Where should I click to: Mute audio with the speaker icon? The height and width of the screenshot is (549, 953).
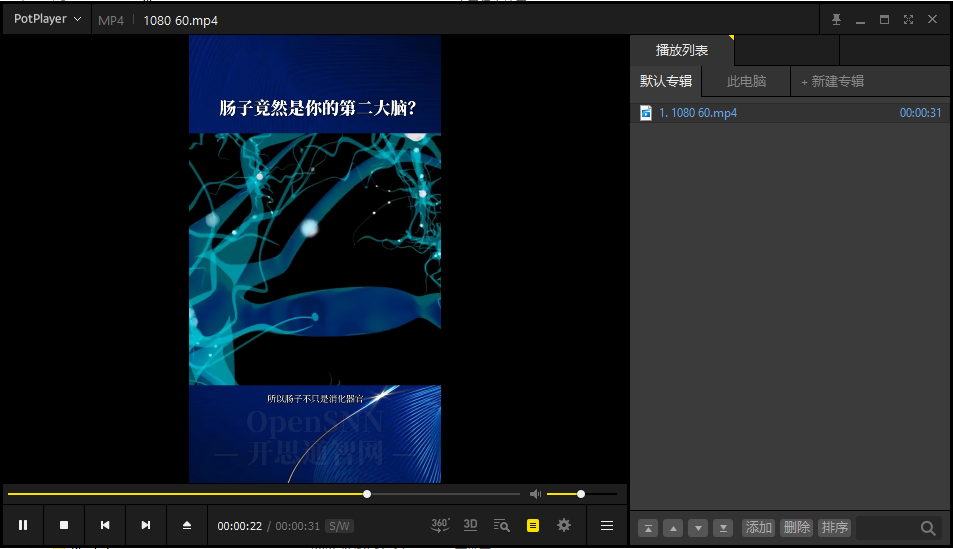[x=535, y=494]
